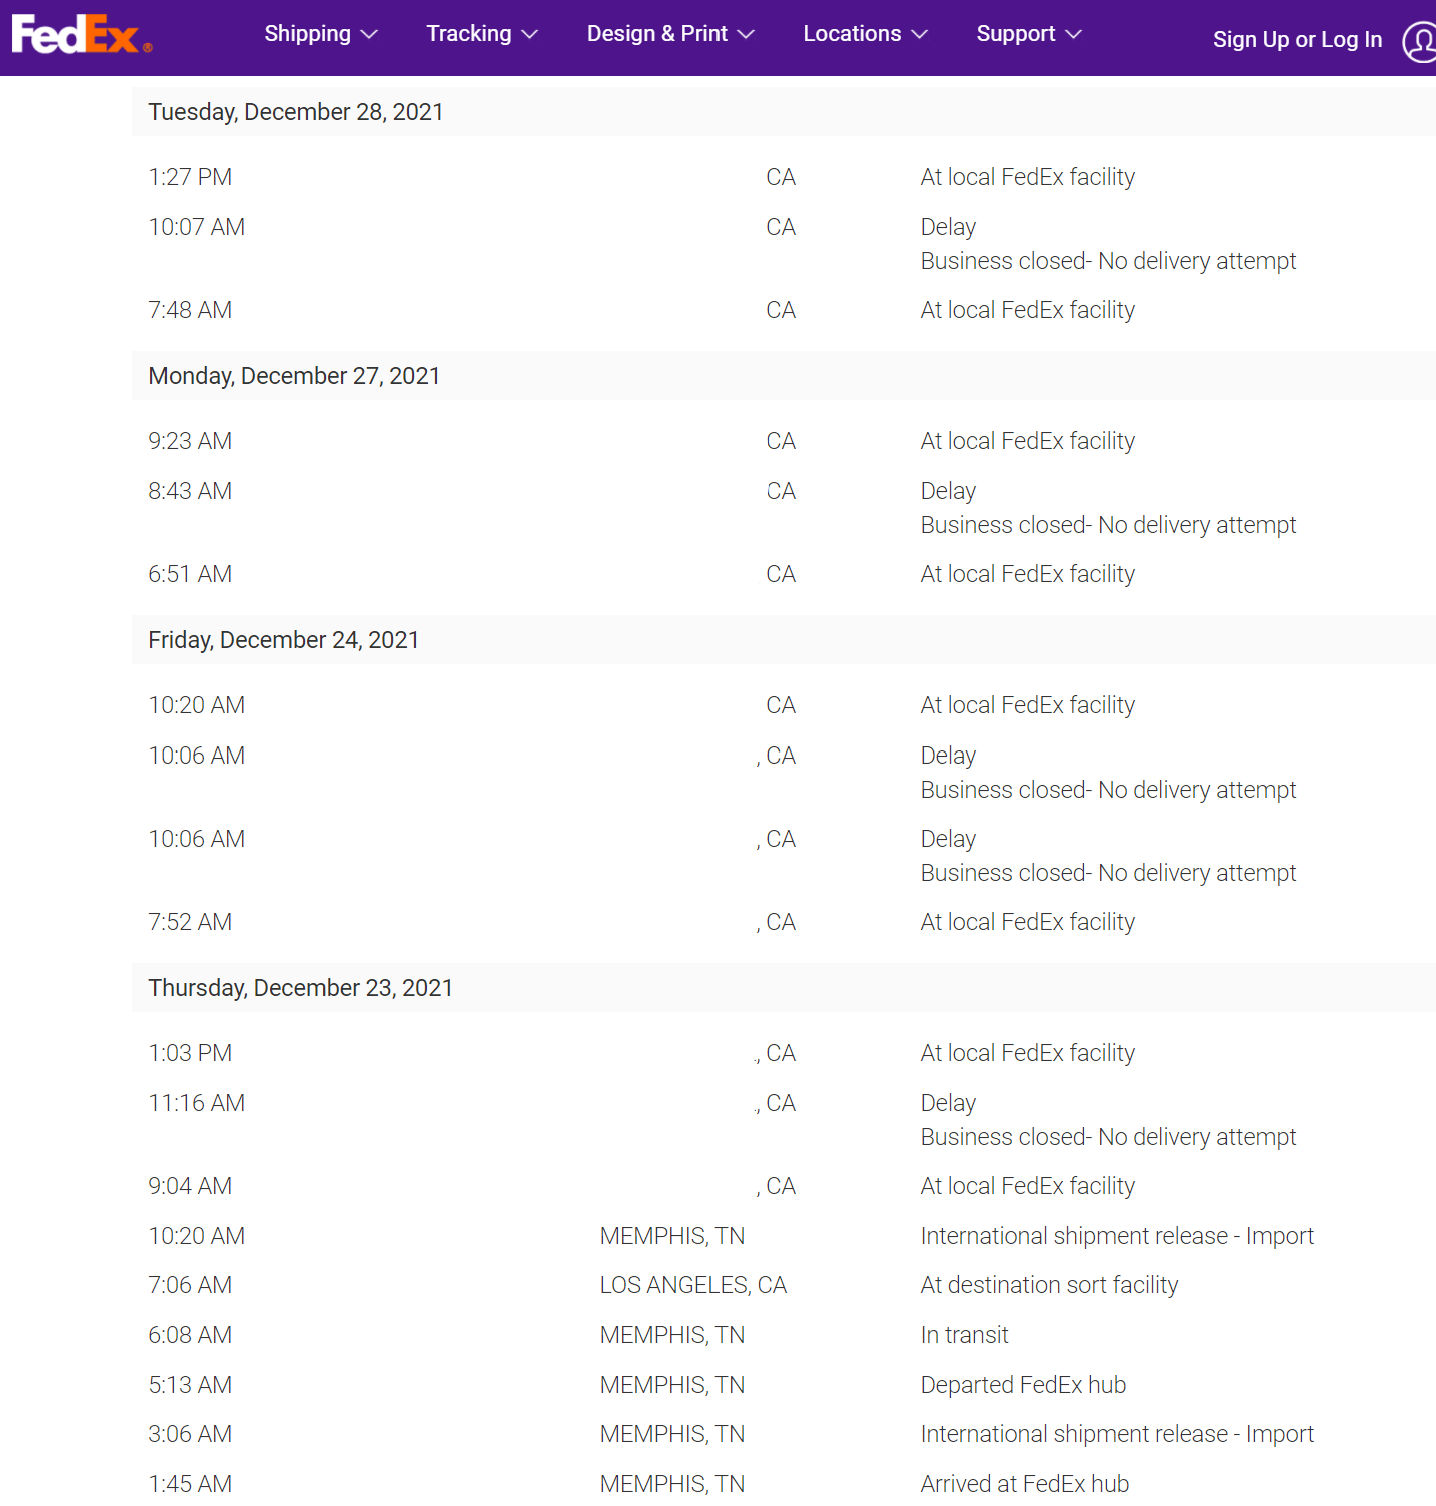The image size is (1436, 1506).
Task: Select the At destination sort facility entry
Action: 1049,1285
